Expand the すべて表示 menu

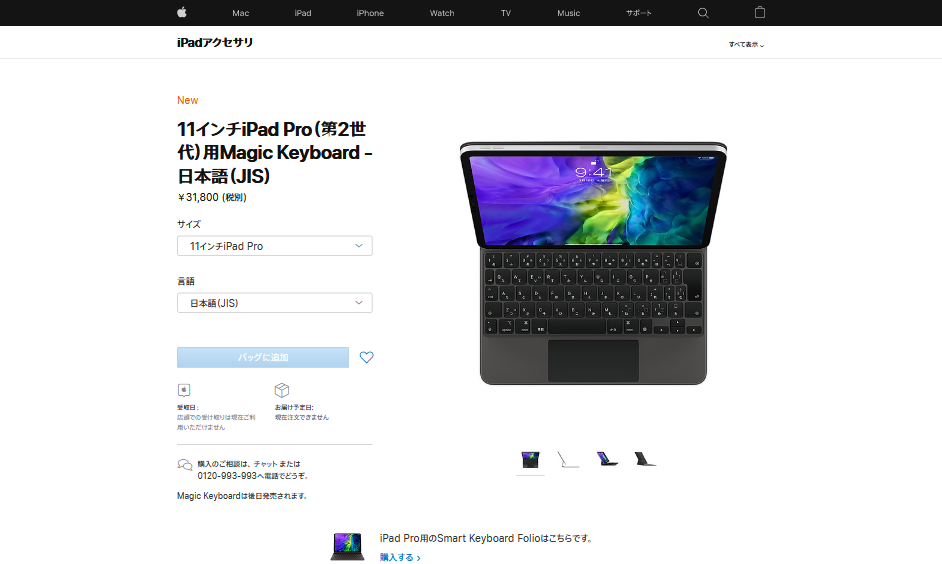point(746,44)
